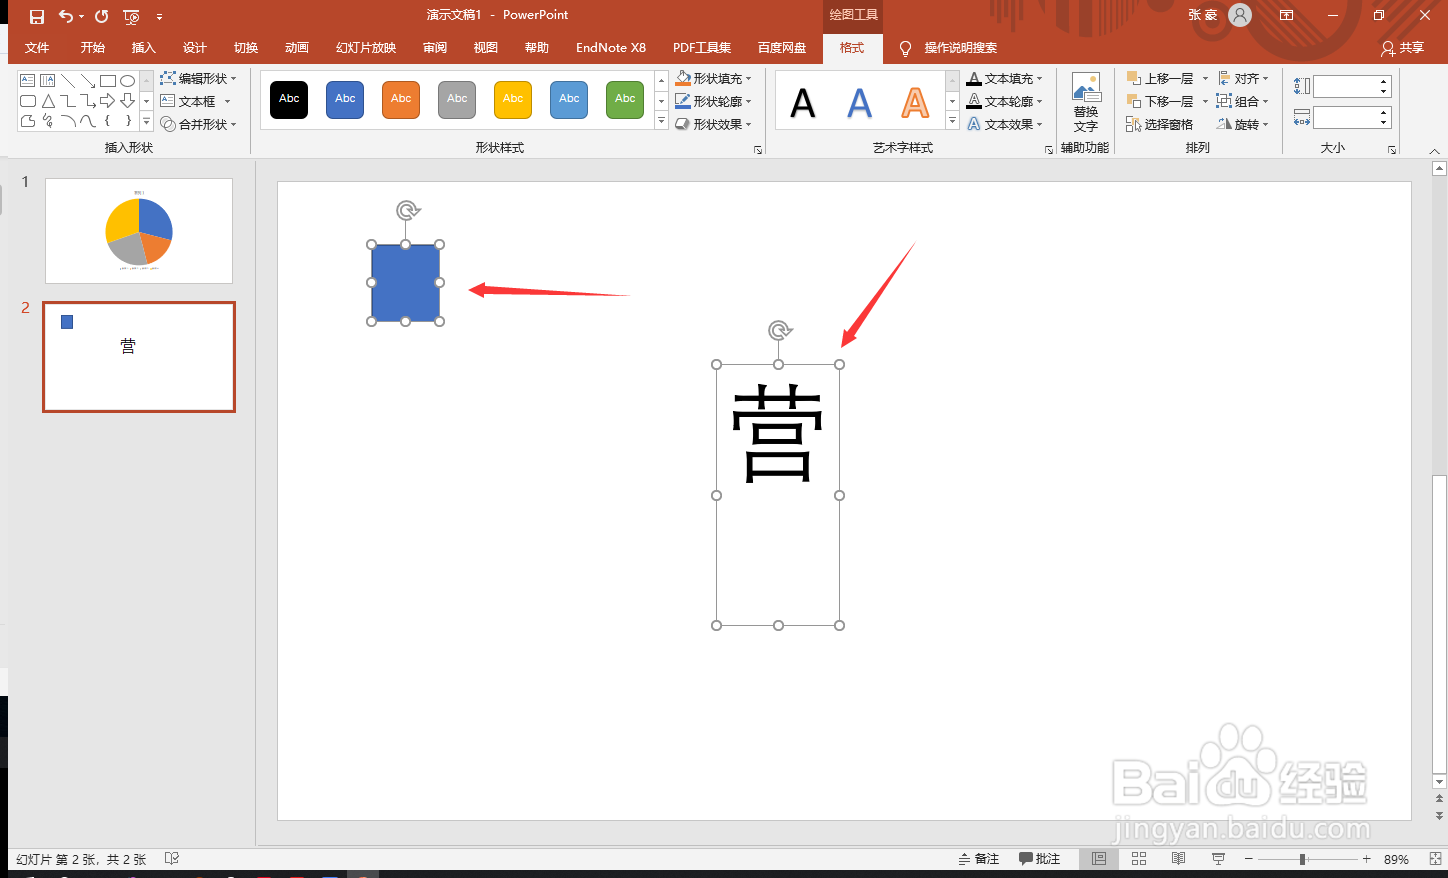
Task: Select the scribble freeform shape
Action: (47, 121)
